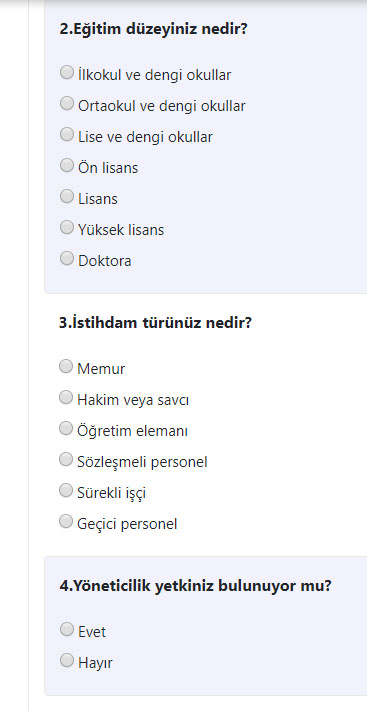The width and height of the screenshot is (367, 711).
Task: Answer Evet for yöneticilik yetkisi
Action: [x=67, y=629]
